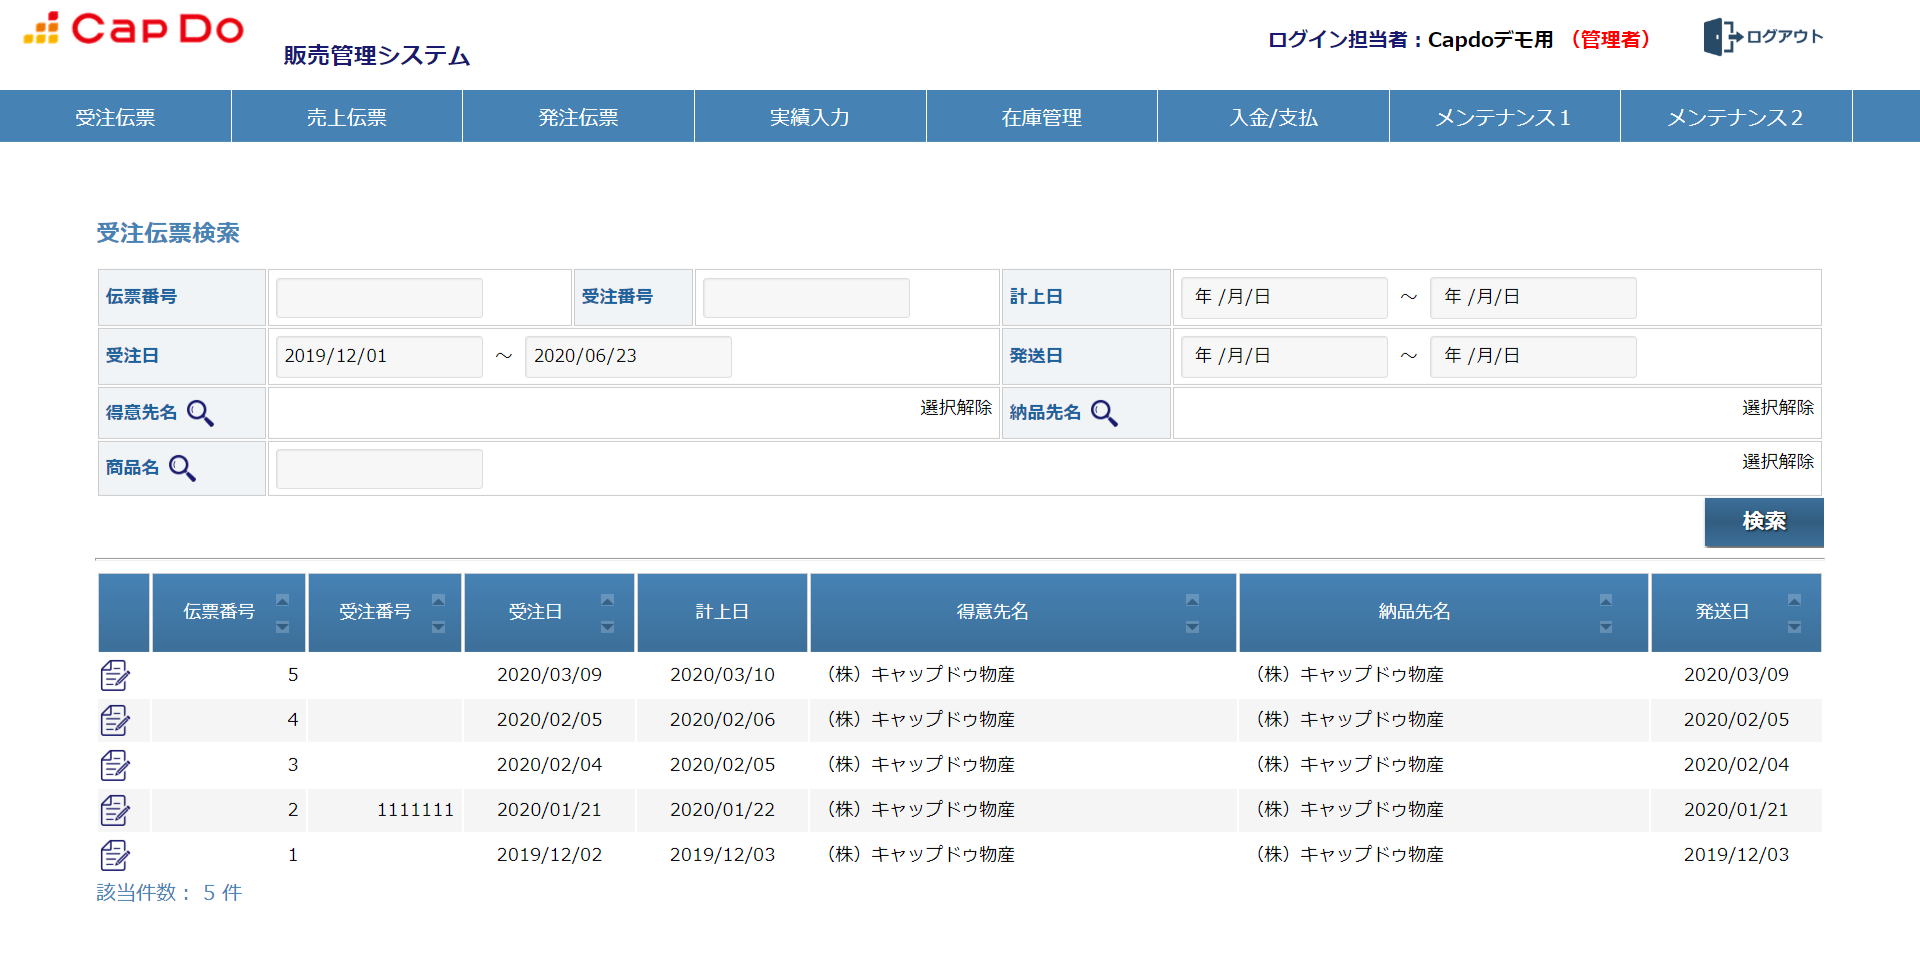The image size is (1920, 958).
Task: Click the 得意先名 search magnifier icon
Action: [200, 413]
